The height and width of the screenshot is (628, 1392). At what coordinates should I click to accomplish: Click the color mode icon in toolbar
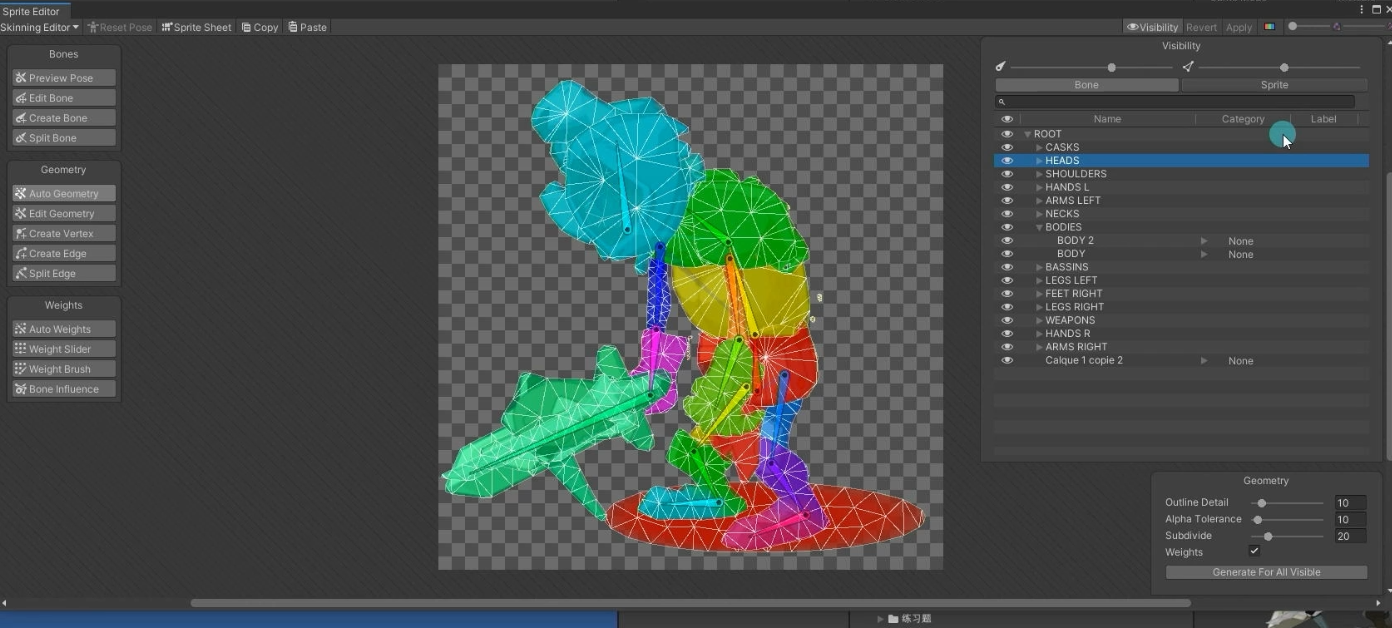[x=1270, y=27]
